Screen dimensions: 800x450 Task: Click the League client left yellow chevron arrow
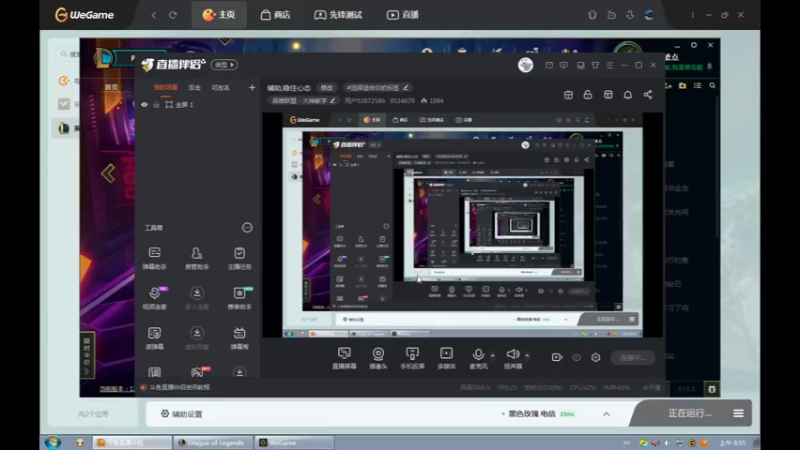tap(108, 174)
